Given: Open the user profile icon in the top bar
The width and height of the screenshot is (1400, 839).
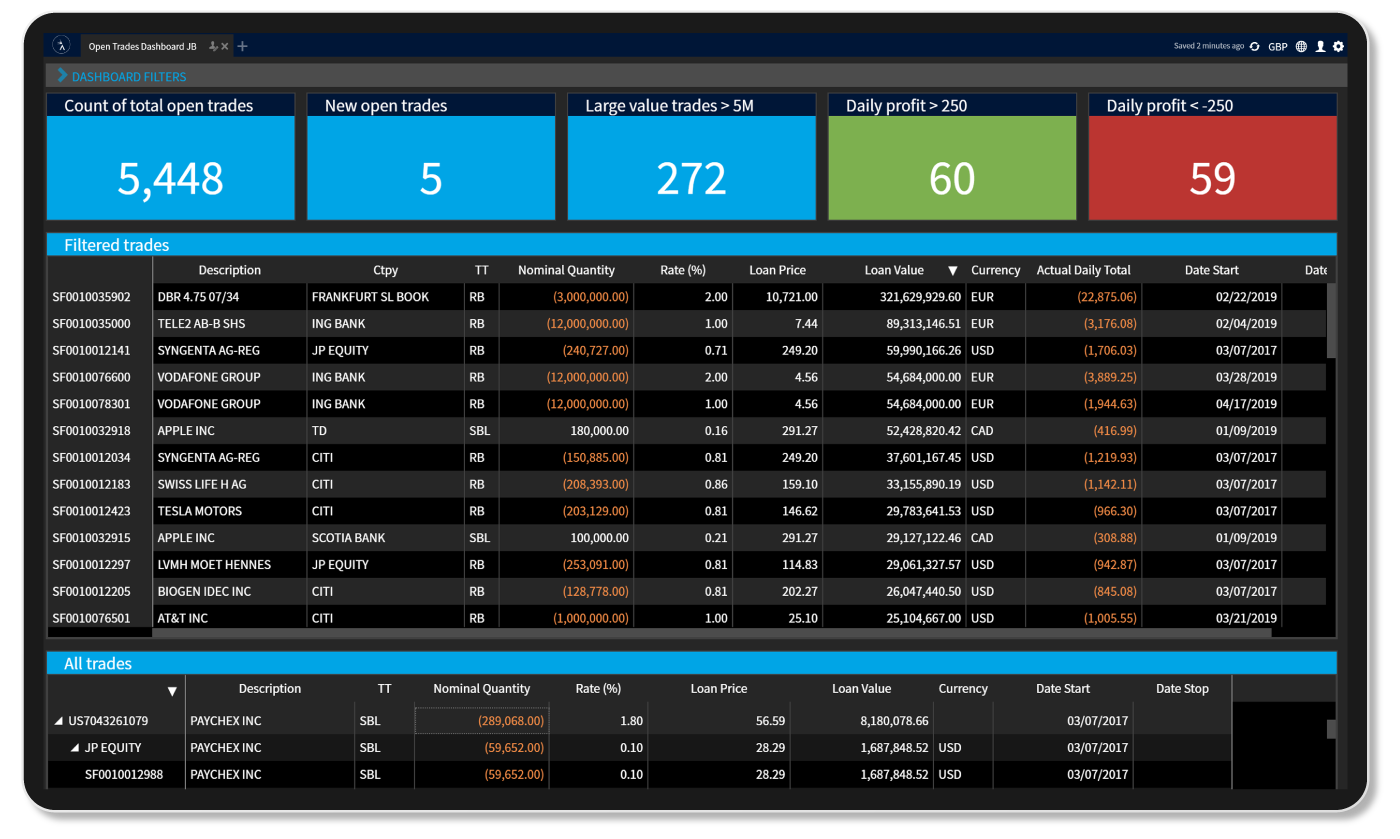Looking at the screenshot, I should pos(1320,46).
